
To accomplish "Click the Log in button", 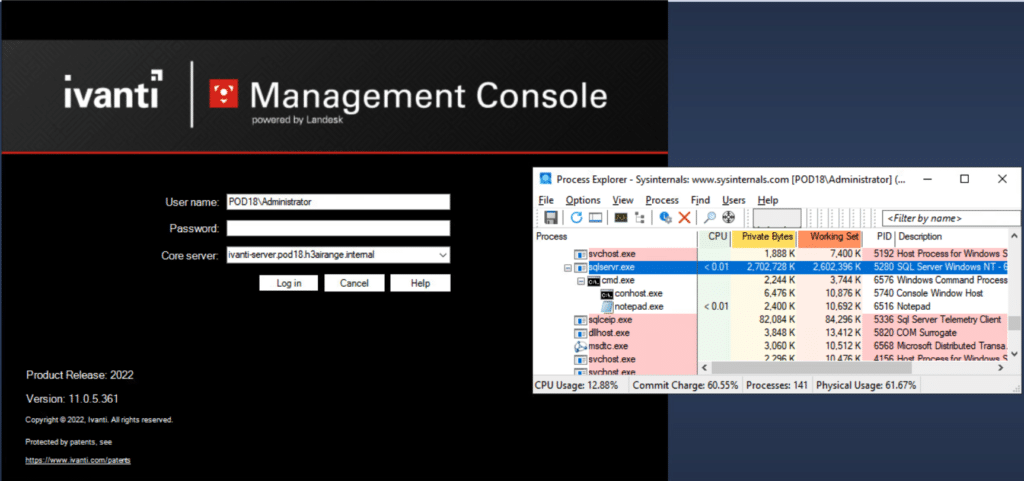I will point(289,283).
